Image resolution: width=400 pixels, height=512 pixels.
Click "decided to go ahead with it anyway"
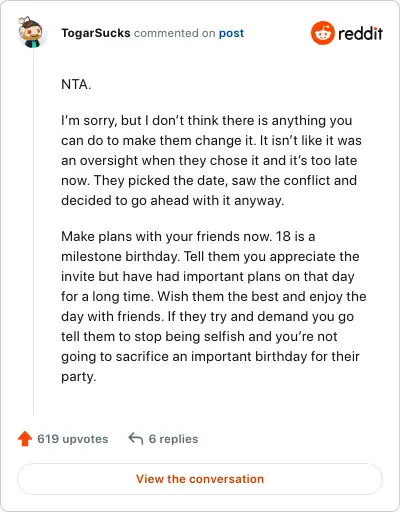pyautogui.click(x=173, y=201)
